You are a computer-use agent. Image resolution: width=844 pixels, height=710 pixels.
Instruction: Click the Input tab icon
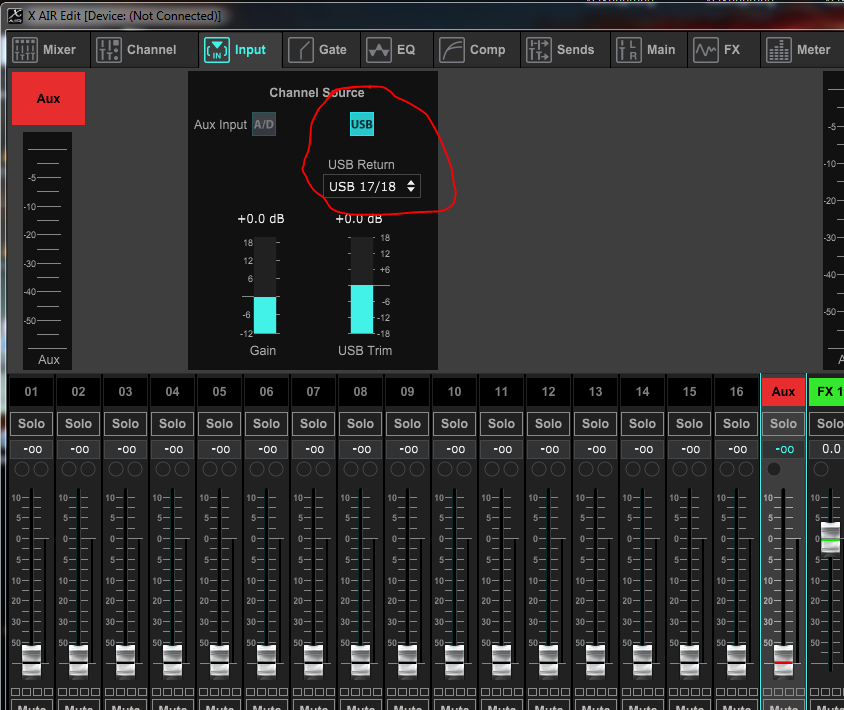coord(217,50)
